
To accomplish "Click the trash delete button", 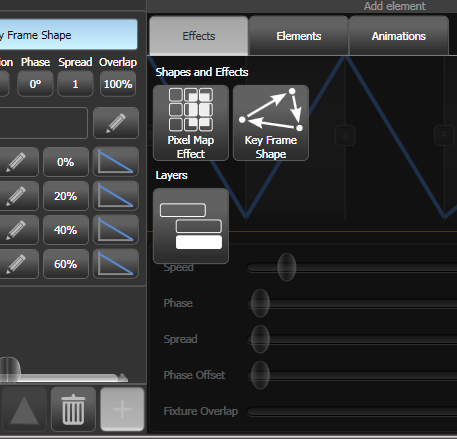I will tap(73, 409).
